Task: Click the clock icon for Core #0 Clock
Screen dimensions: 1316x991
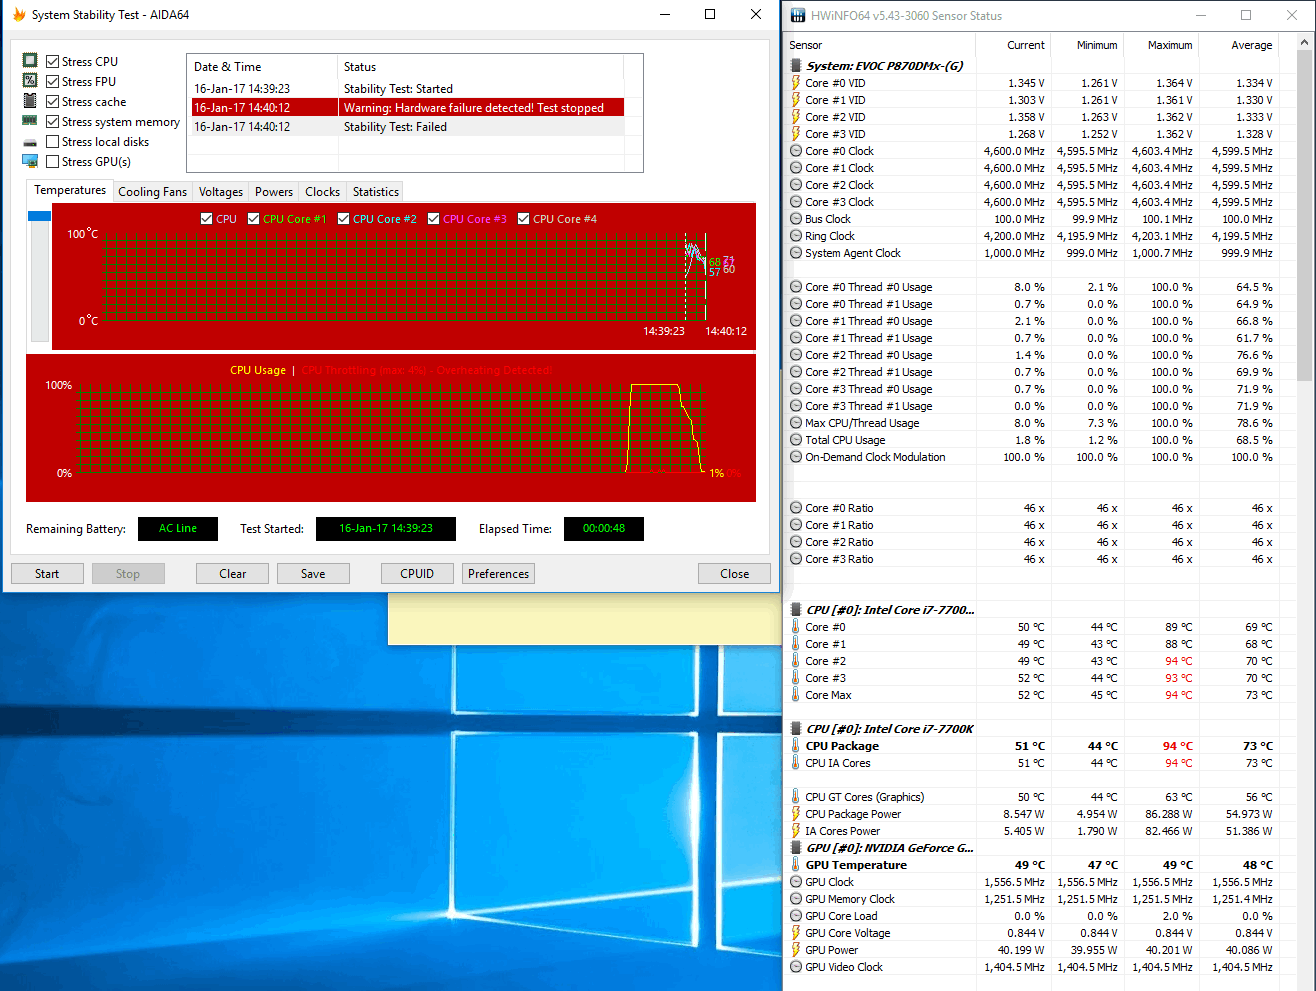Action: pos(796,151)
